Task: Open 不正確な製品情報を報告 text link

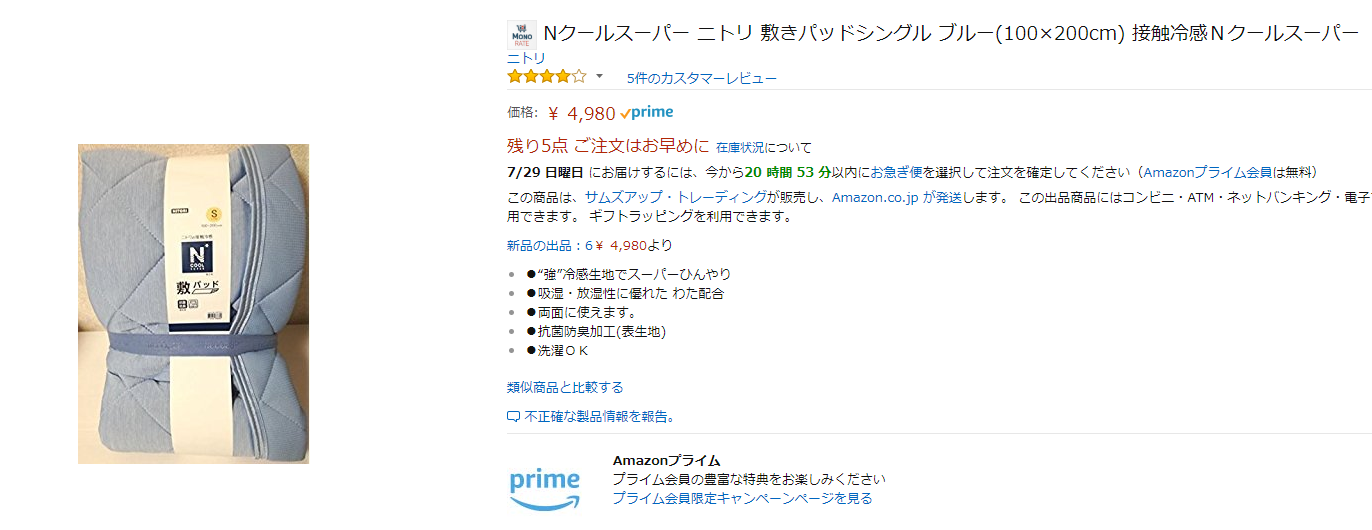Action: [600, 416]
